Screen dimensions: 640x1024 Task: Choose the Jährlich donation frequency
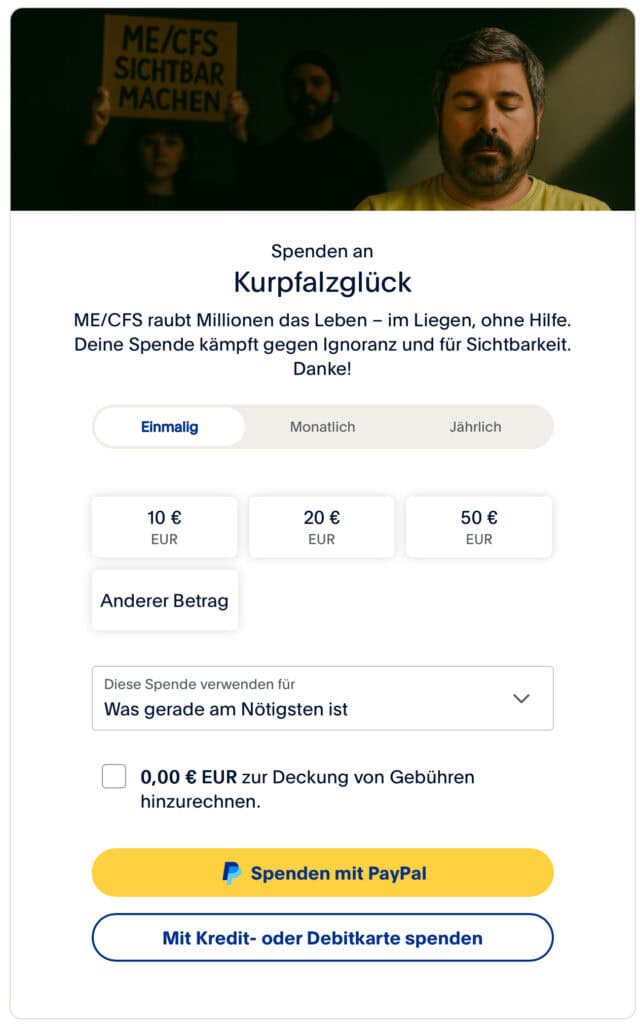point(475,427)
